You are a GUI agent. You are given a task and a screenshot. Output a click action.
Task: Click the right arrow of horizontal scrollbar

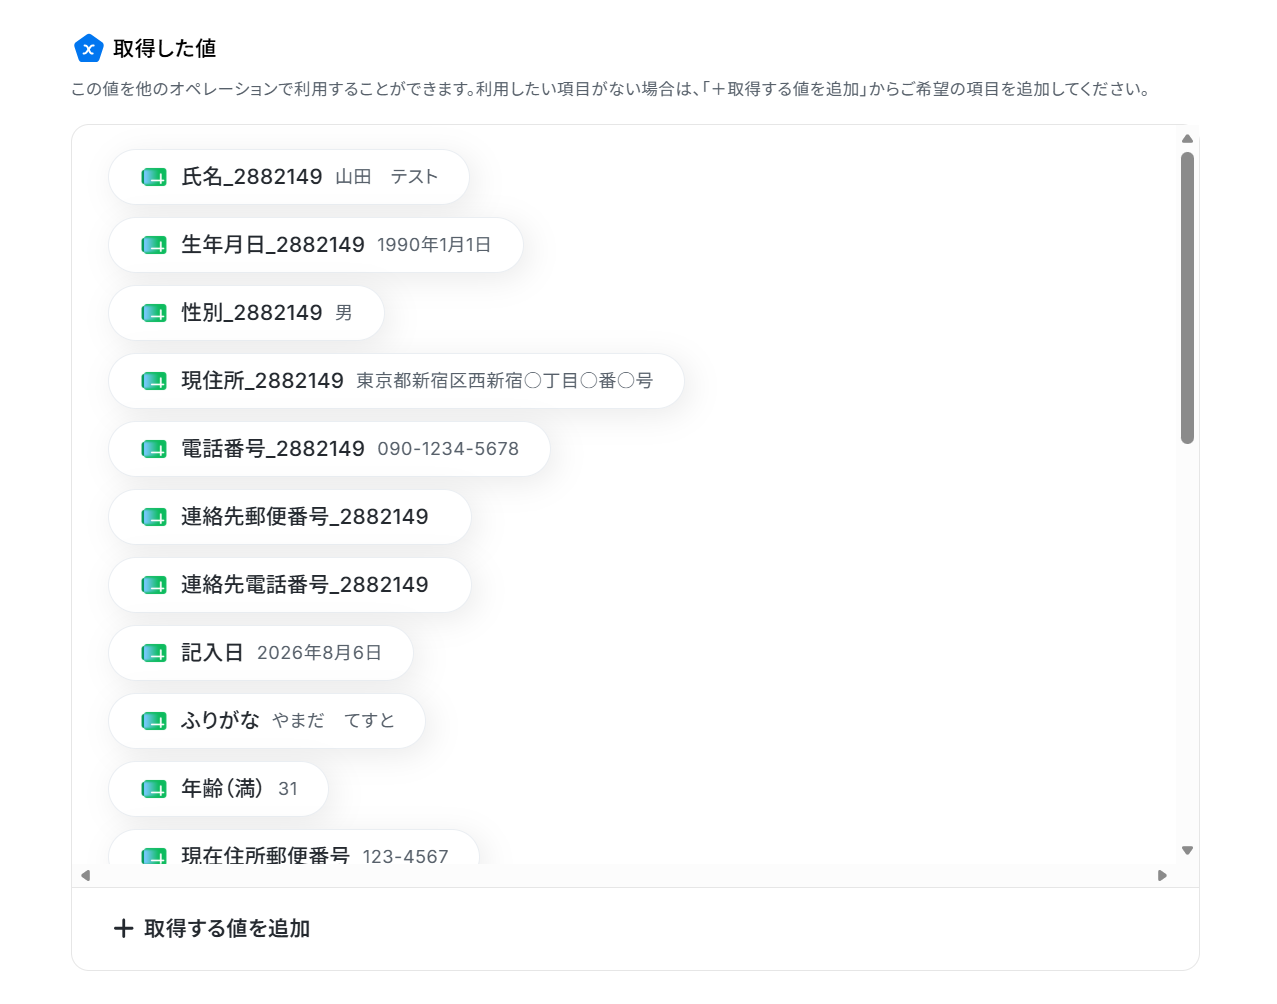[x=1162, y=875]
